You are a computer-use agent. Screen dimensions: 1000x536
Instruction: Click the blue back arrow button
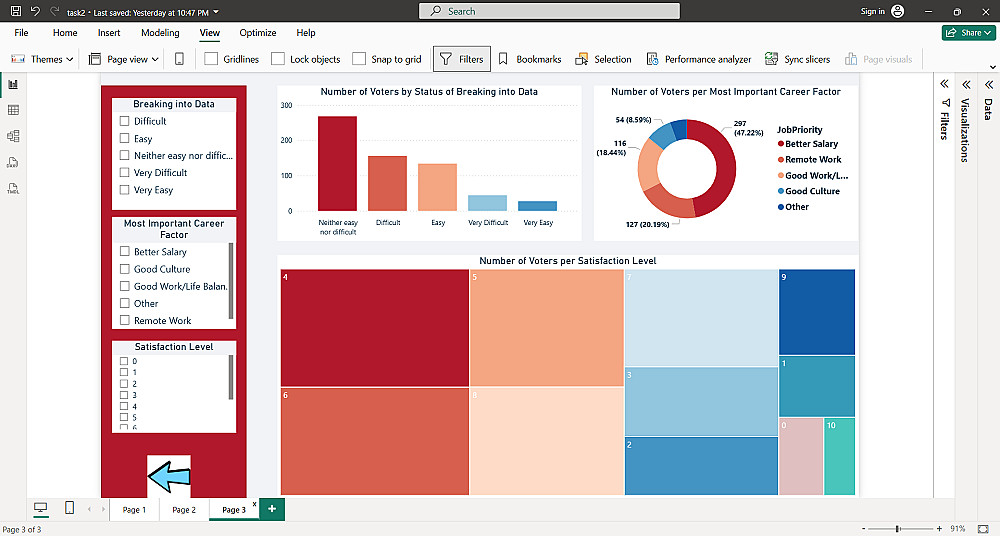(x=169, y=476)
